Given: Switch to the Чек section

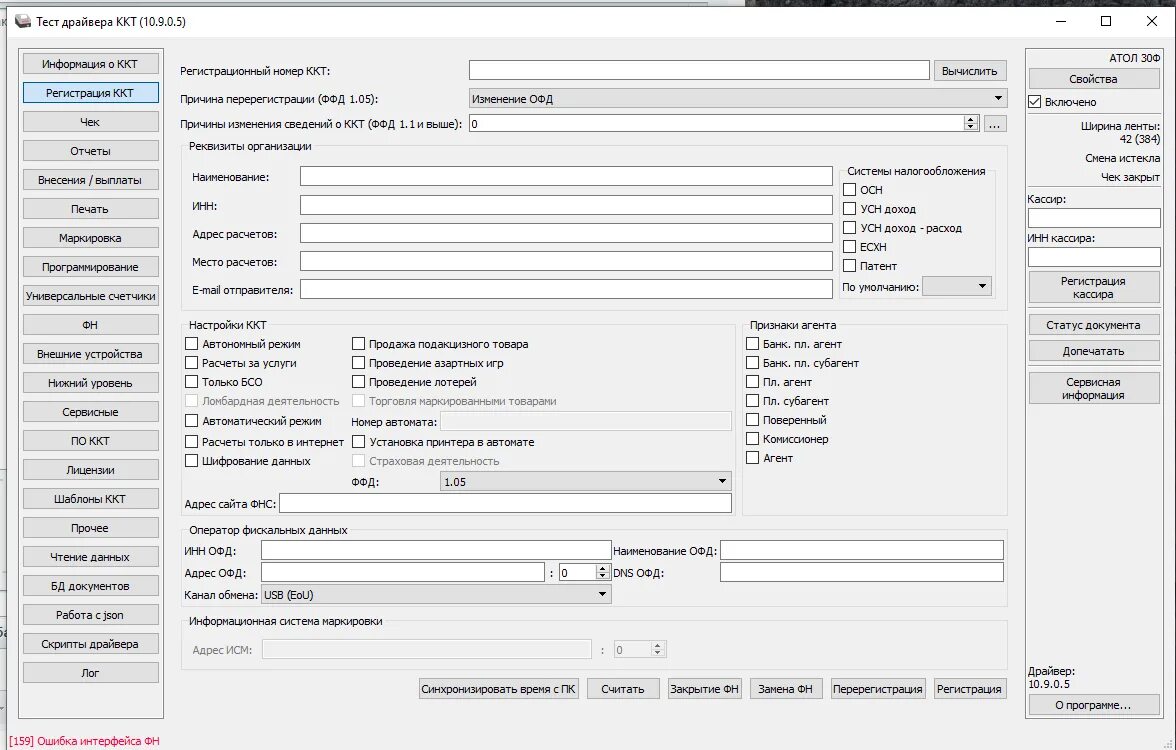Looking at the screenshot, I should pyautogui.click(x=90, y=122).
